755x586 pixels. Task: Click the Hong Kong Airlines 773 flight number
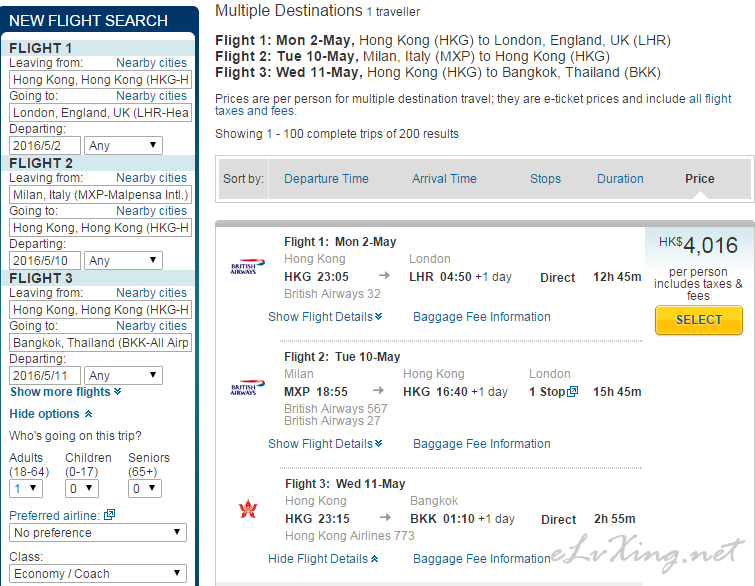click(x=350, y=536)
